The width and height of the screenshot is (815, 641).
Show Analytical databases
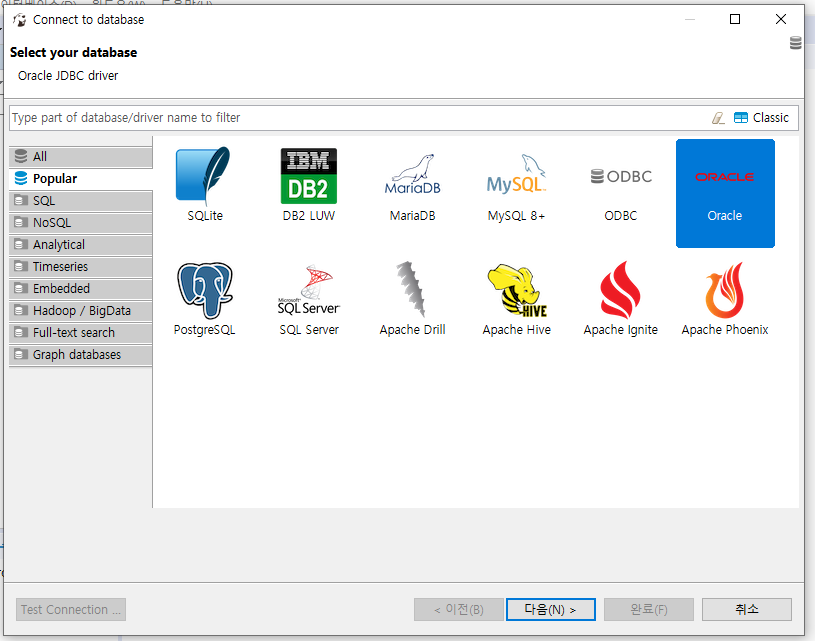pyautogui.click(x=81, y=244)
